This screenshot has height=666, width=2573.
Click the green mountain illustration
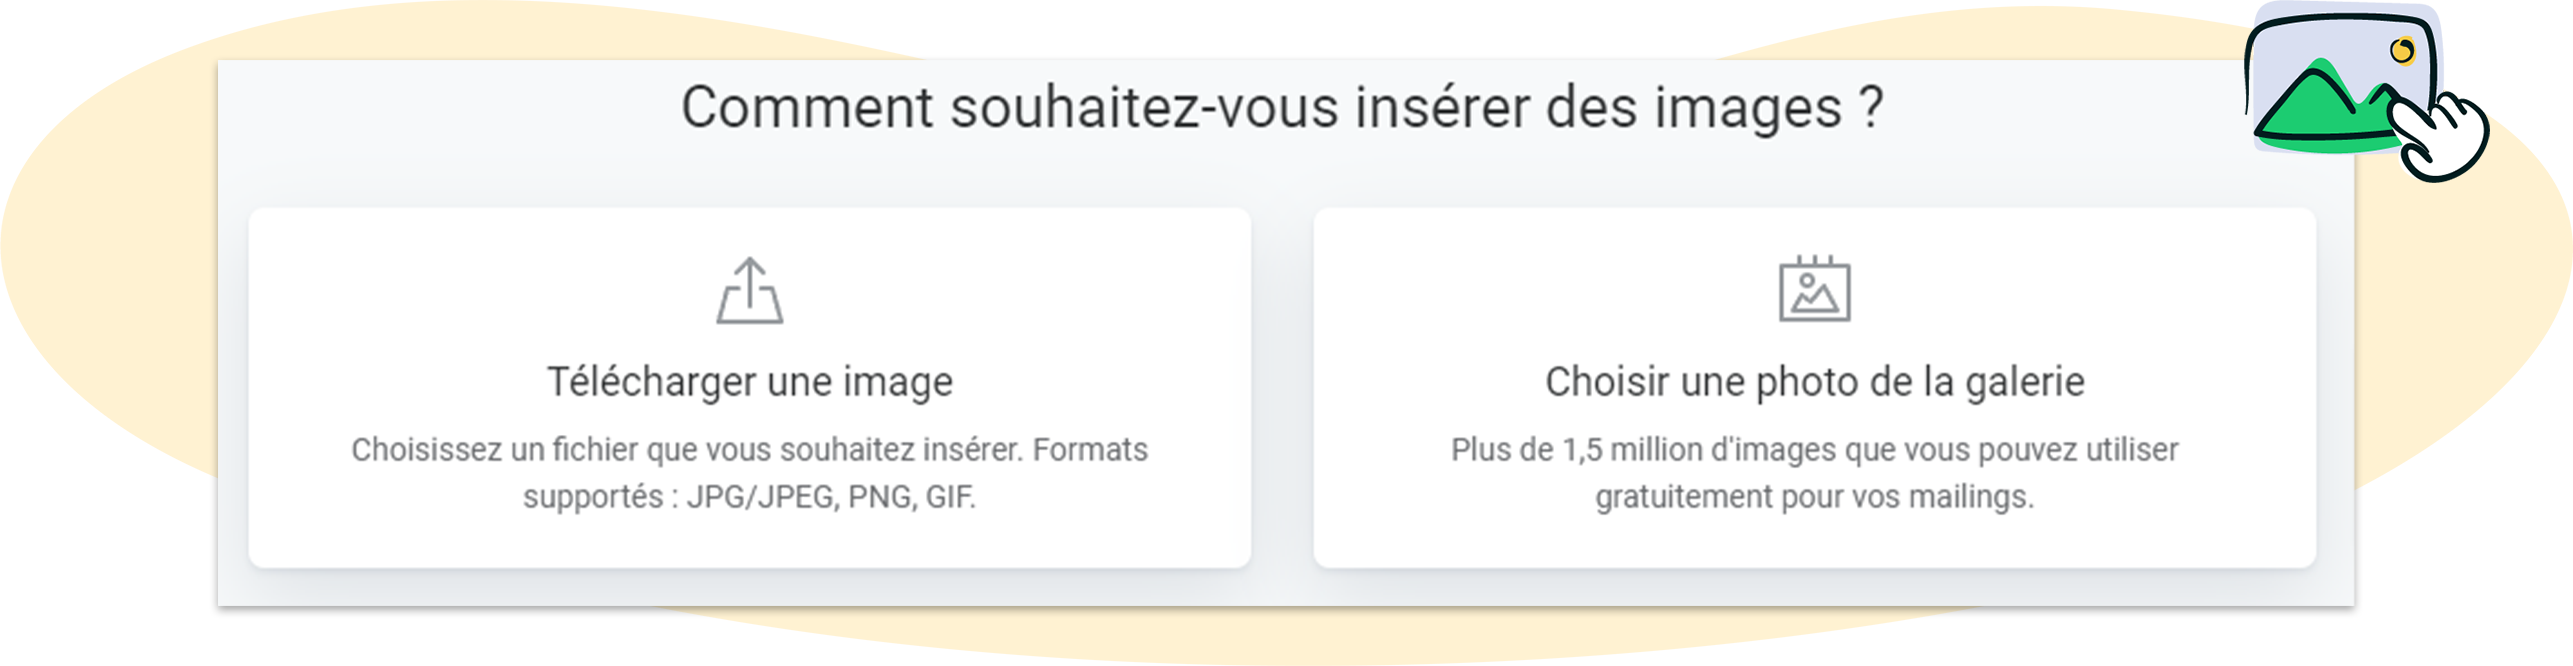pos(2318,108)
